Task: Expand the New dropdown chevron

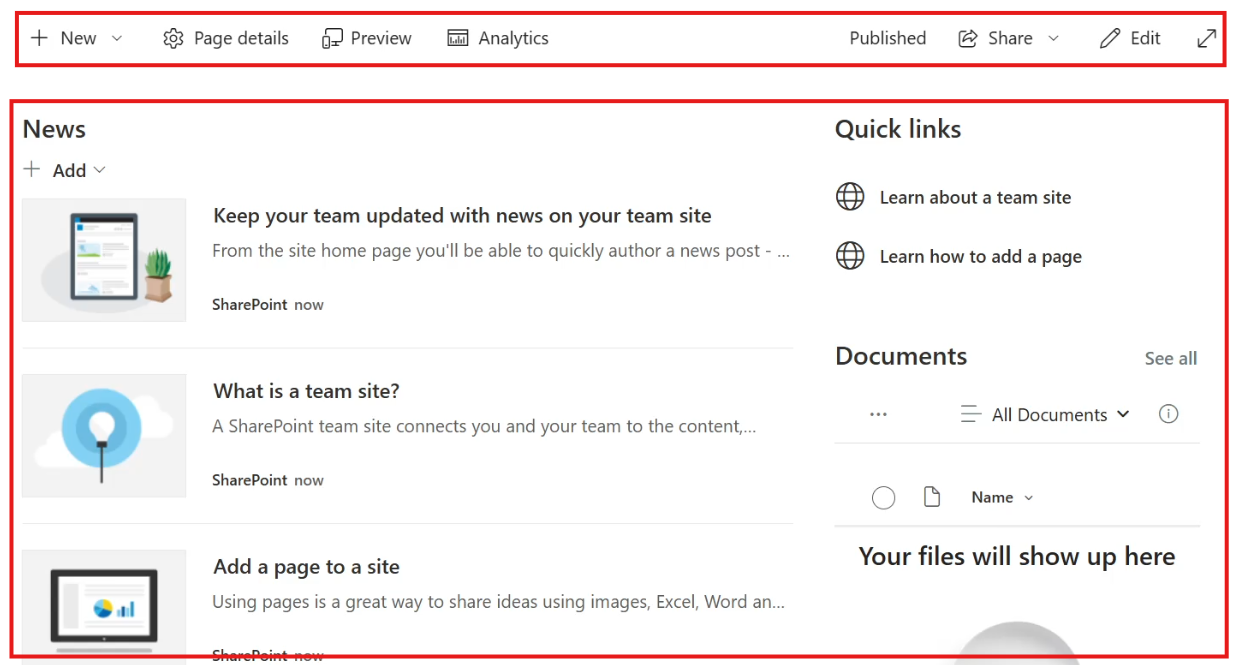Action: 116,38
